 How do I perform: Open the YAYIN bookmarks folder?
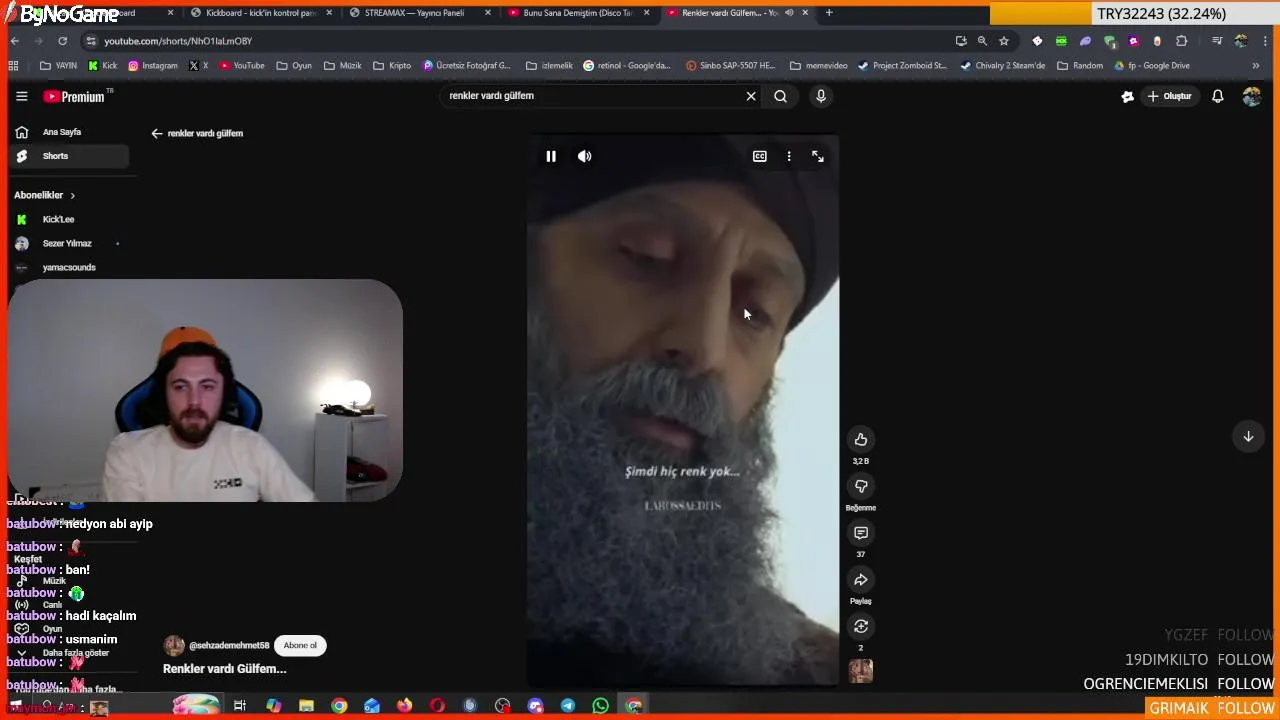[x=58, y=66]
